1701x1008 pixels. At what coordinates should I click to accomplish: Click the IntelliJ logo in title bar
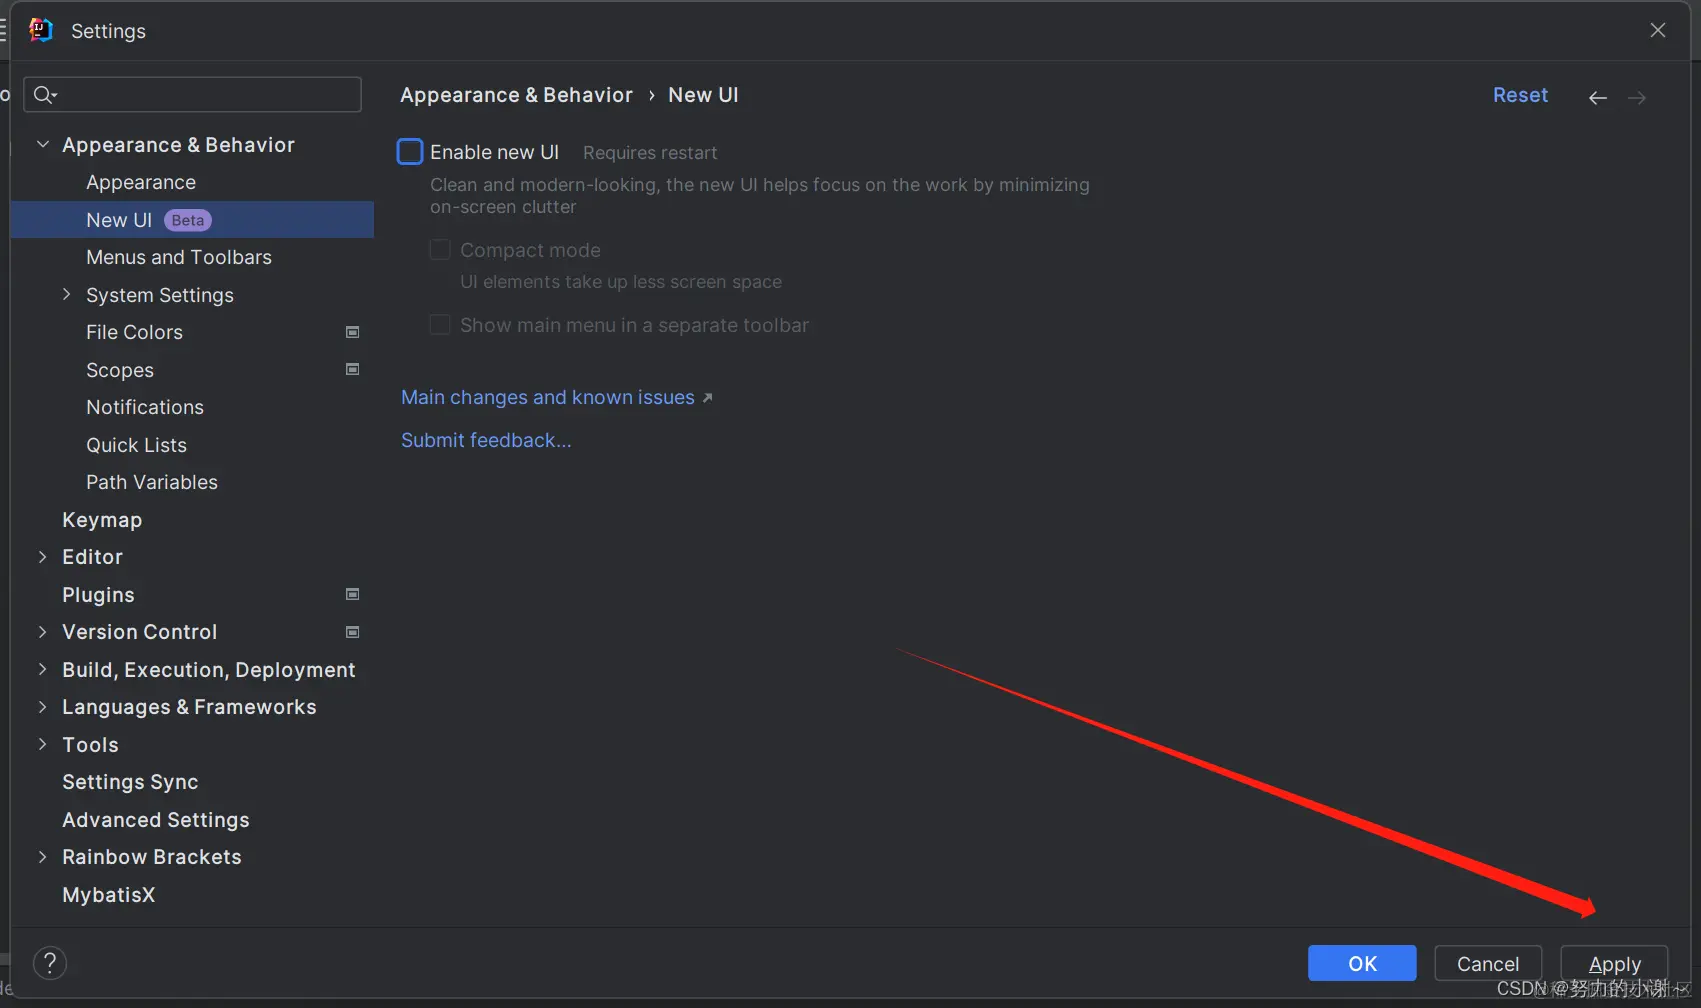click(41, 30)
